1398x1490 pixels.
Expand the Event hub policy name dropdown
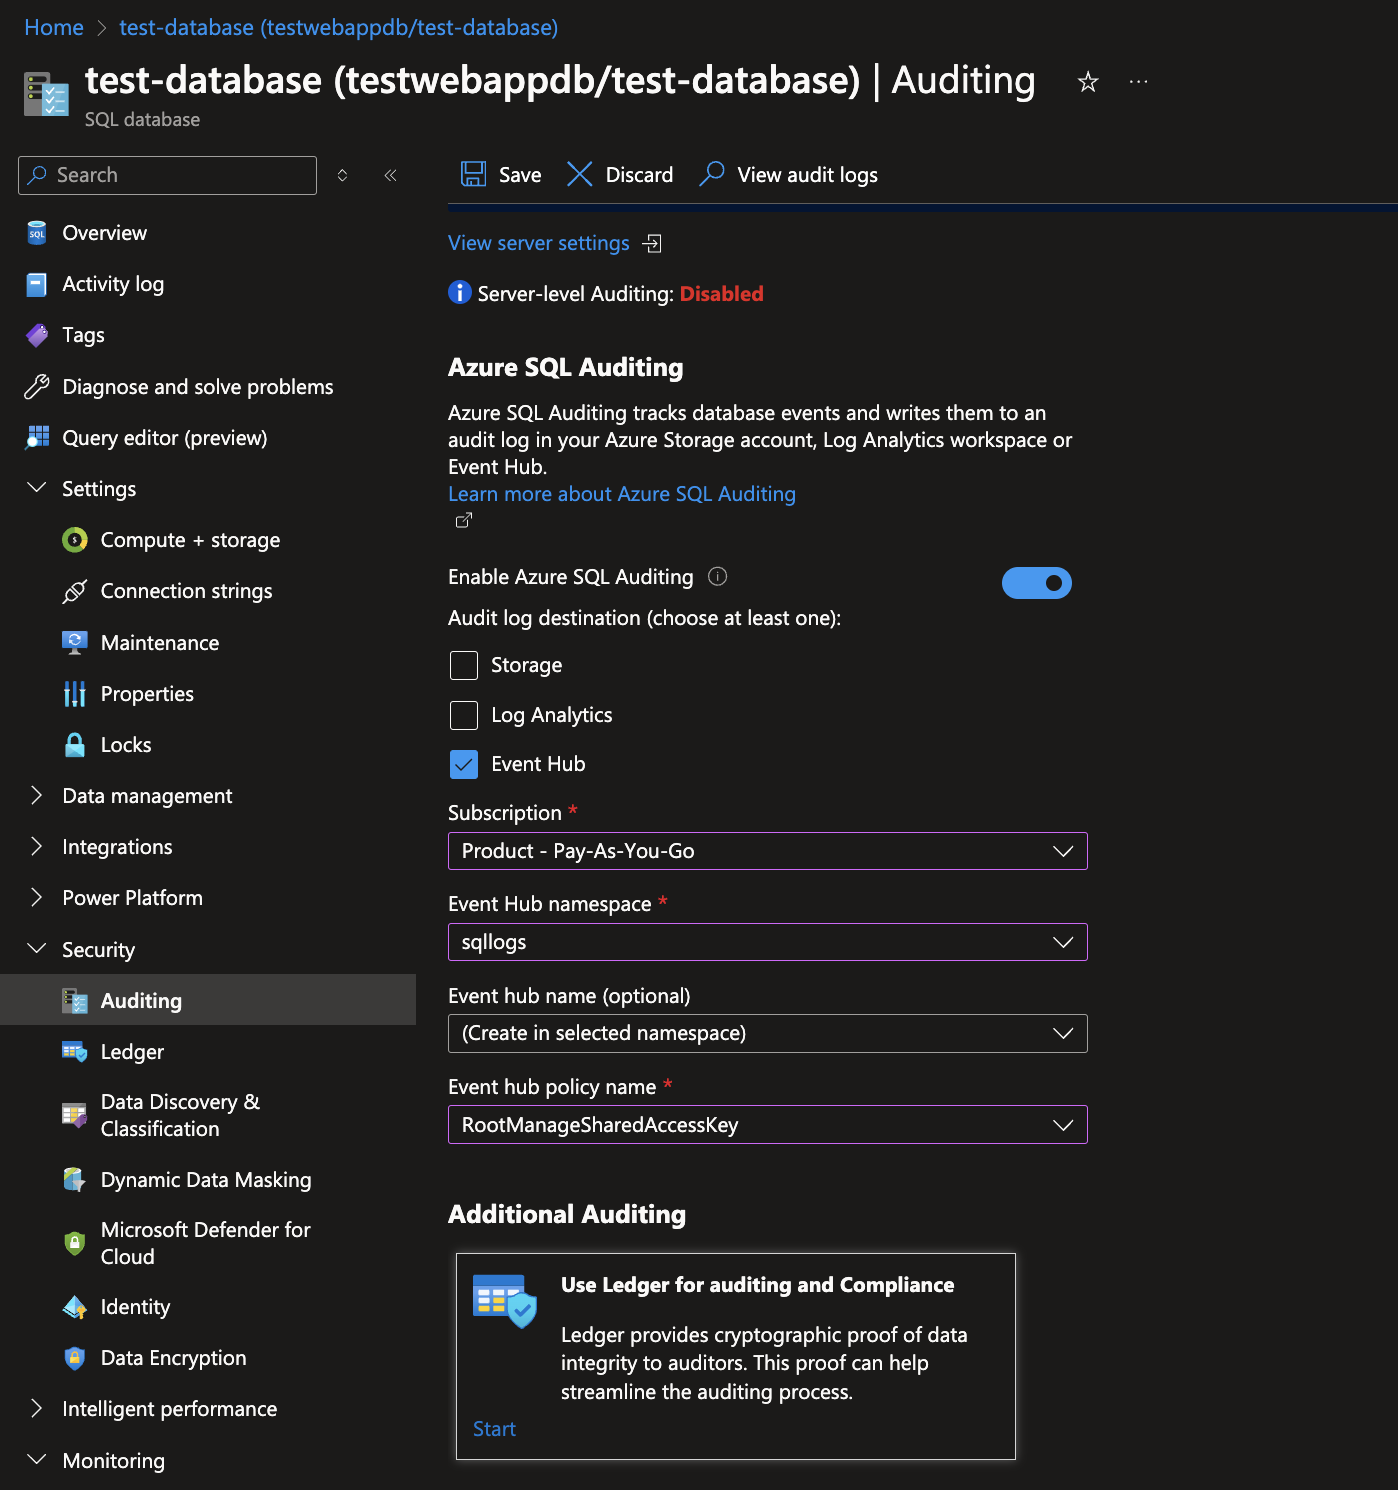[x=767, y=1125]
